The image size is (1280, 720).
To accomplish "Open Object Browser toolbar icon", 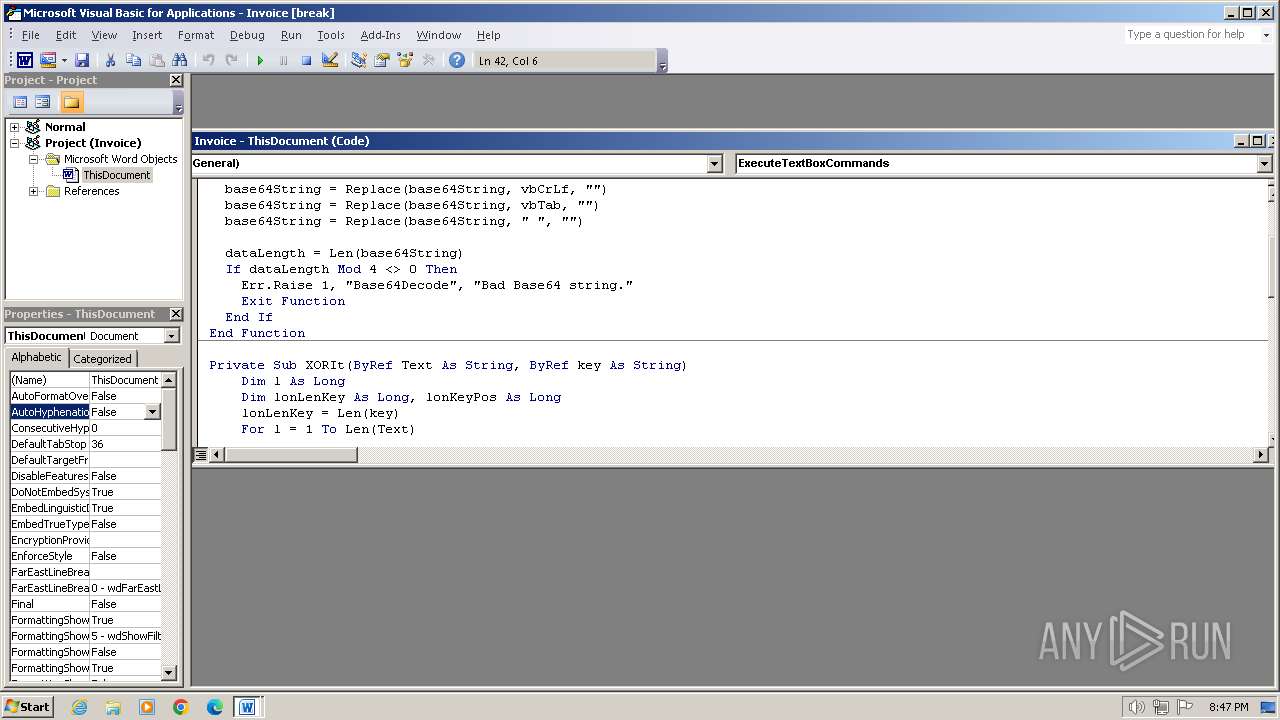I will (405, 61).
